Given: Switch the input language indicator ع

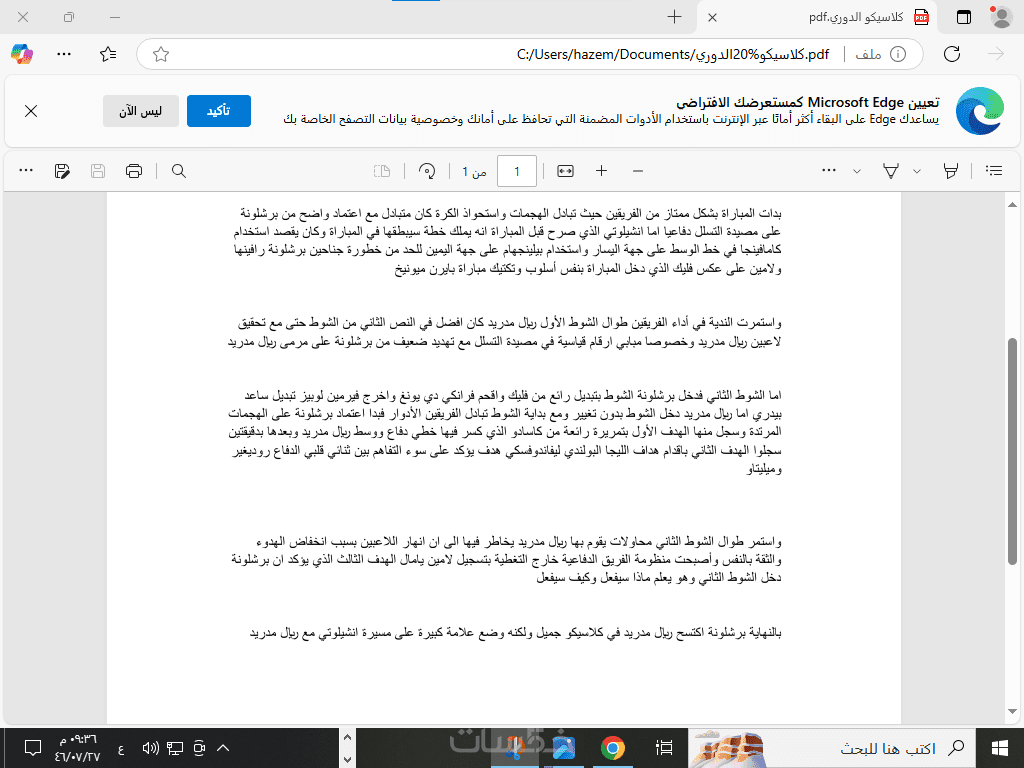Looking at the screenshot, I should (x=121, y=748).
